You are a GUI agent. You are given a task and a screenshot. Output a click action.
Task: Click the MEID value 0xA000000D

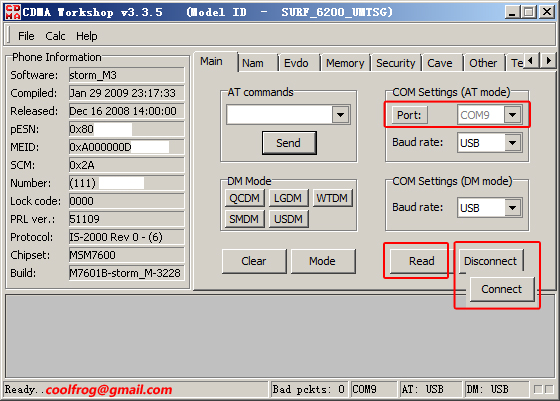tap(127, 147)
